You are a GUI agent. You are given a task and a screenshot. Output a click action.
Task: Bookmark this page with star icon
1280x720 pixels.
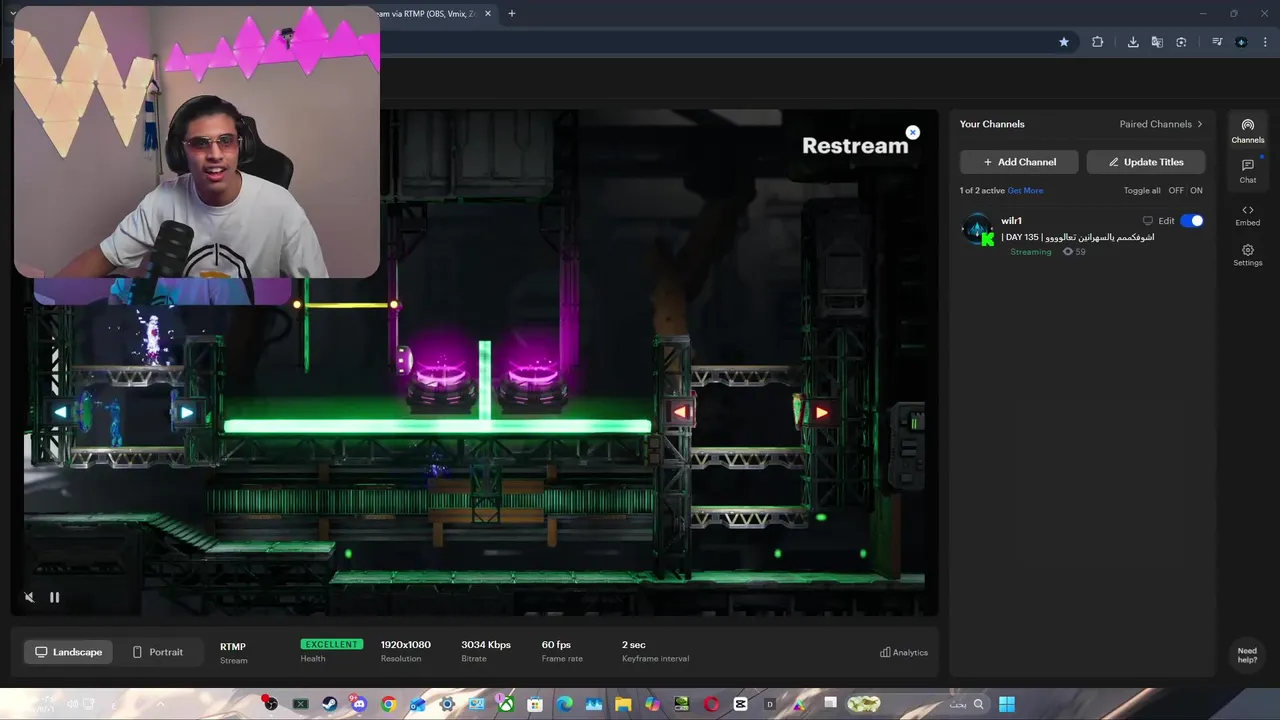click(1064, 42)
